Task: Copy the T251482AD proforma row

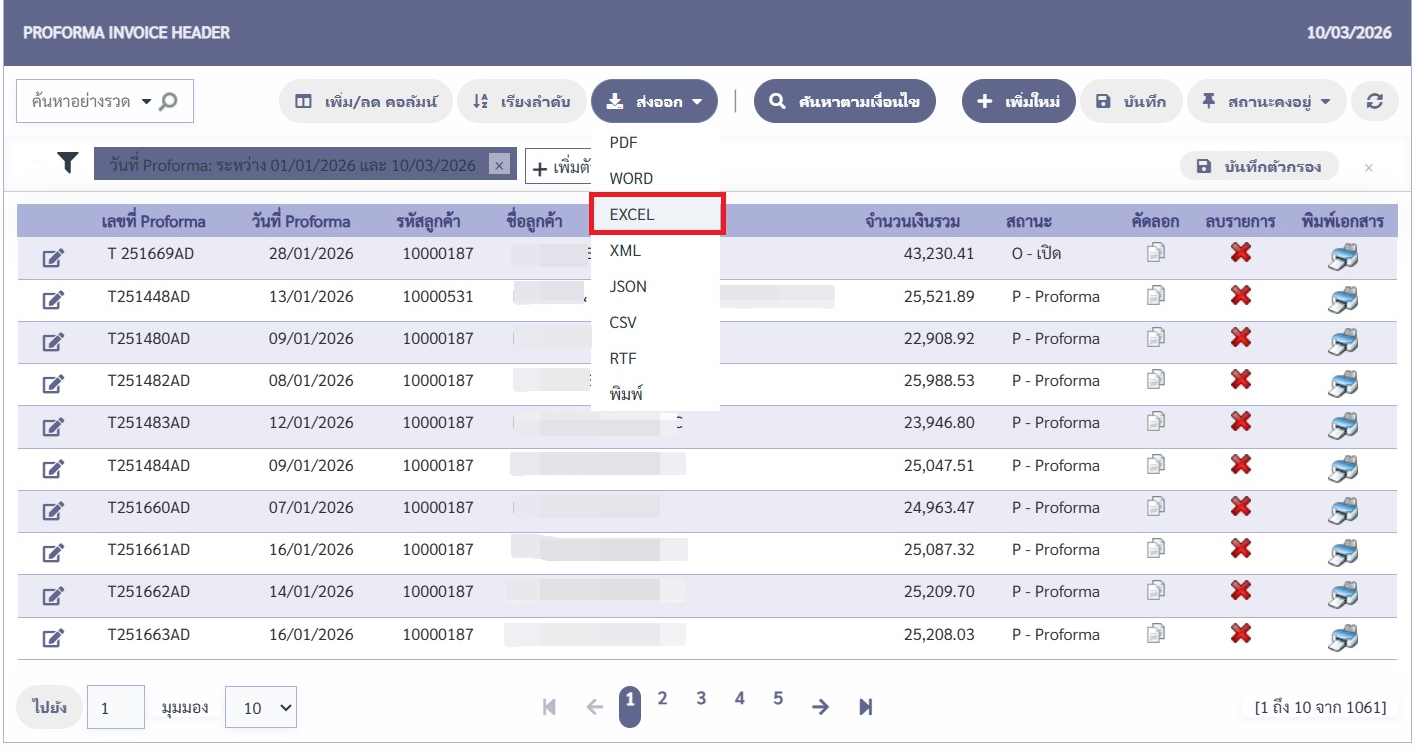Action: click(x=1156, y=380)
